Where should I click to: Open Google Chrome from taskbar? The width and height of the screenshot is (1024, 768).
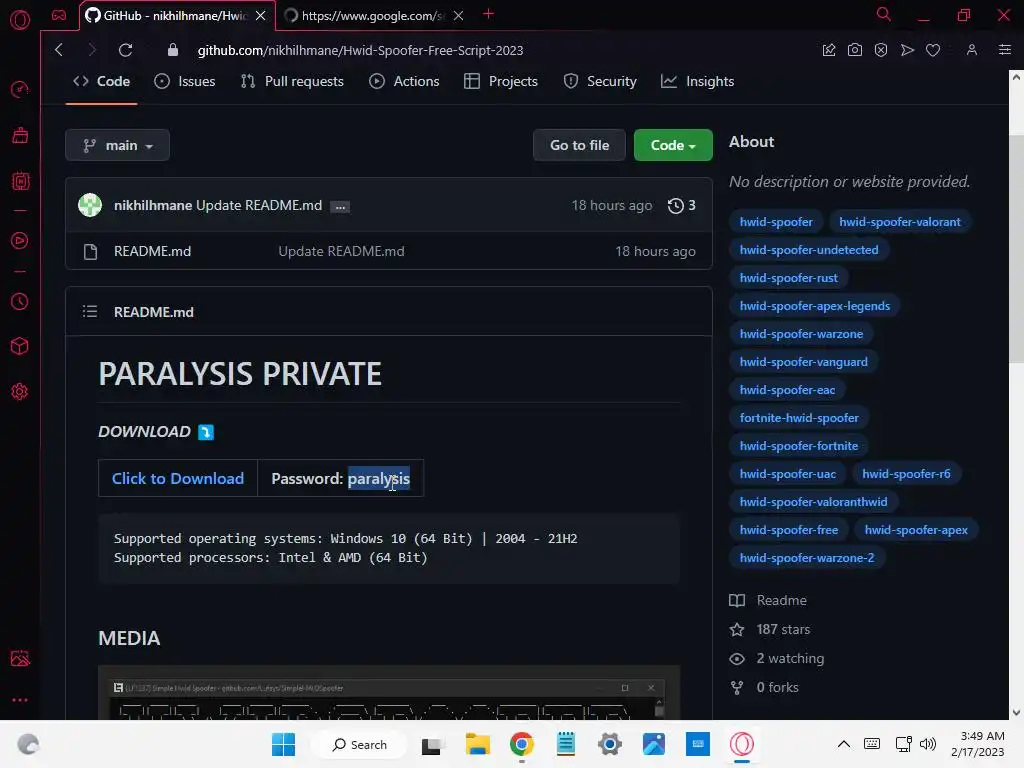[522, 744]
